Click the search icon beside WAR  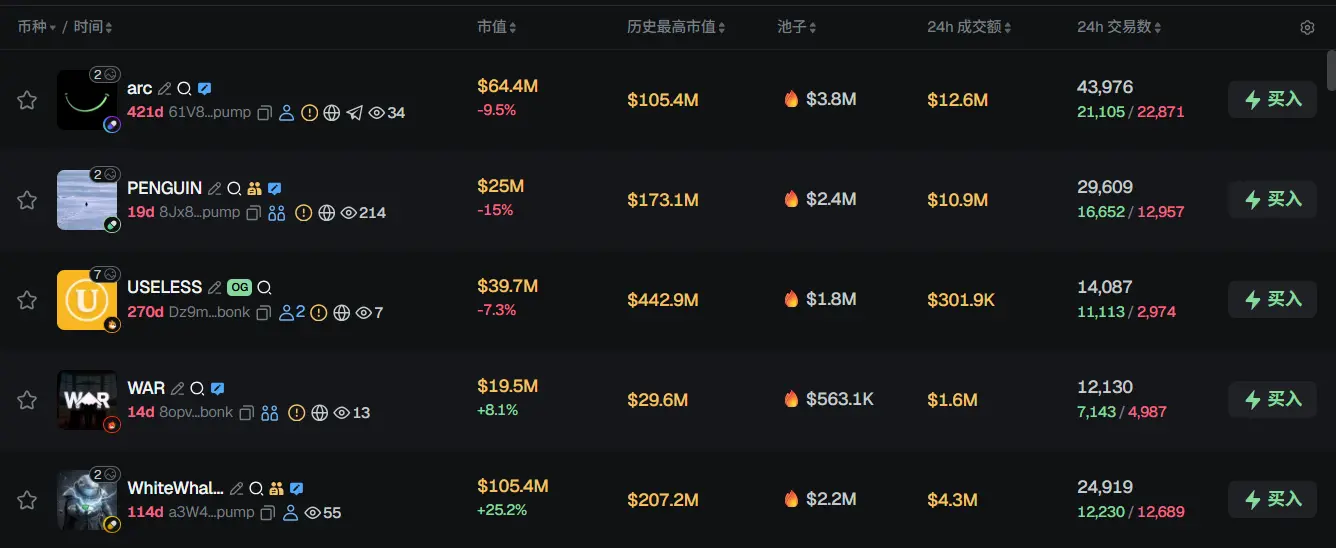coord(198,388)
